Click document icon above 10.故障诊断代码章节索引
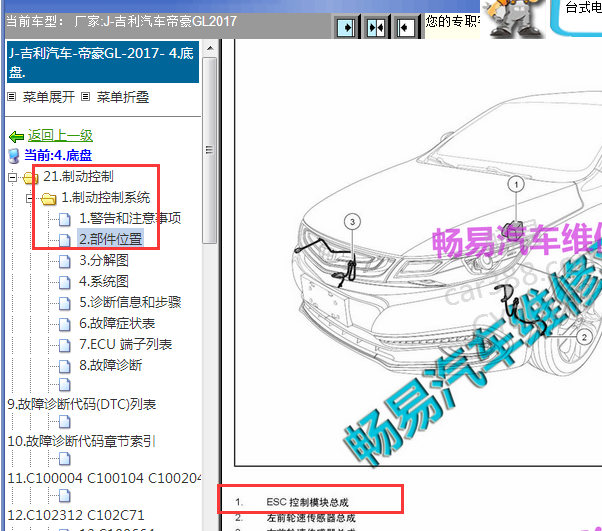602x531 pixels. (x=65, y=422)
